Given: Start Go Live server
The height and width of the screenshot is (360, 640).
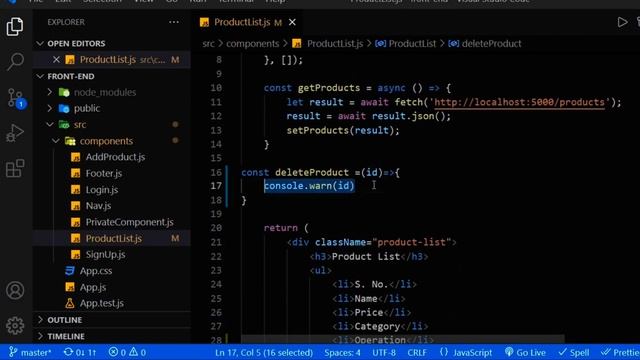Looking at the screenshot, I should coord(525,352).
